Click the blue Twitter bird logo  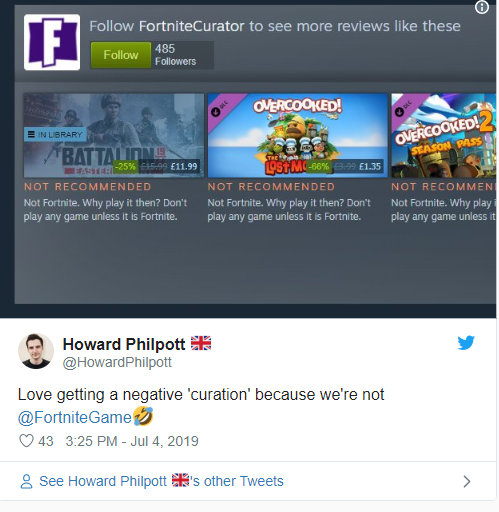[x=466, y=343]
